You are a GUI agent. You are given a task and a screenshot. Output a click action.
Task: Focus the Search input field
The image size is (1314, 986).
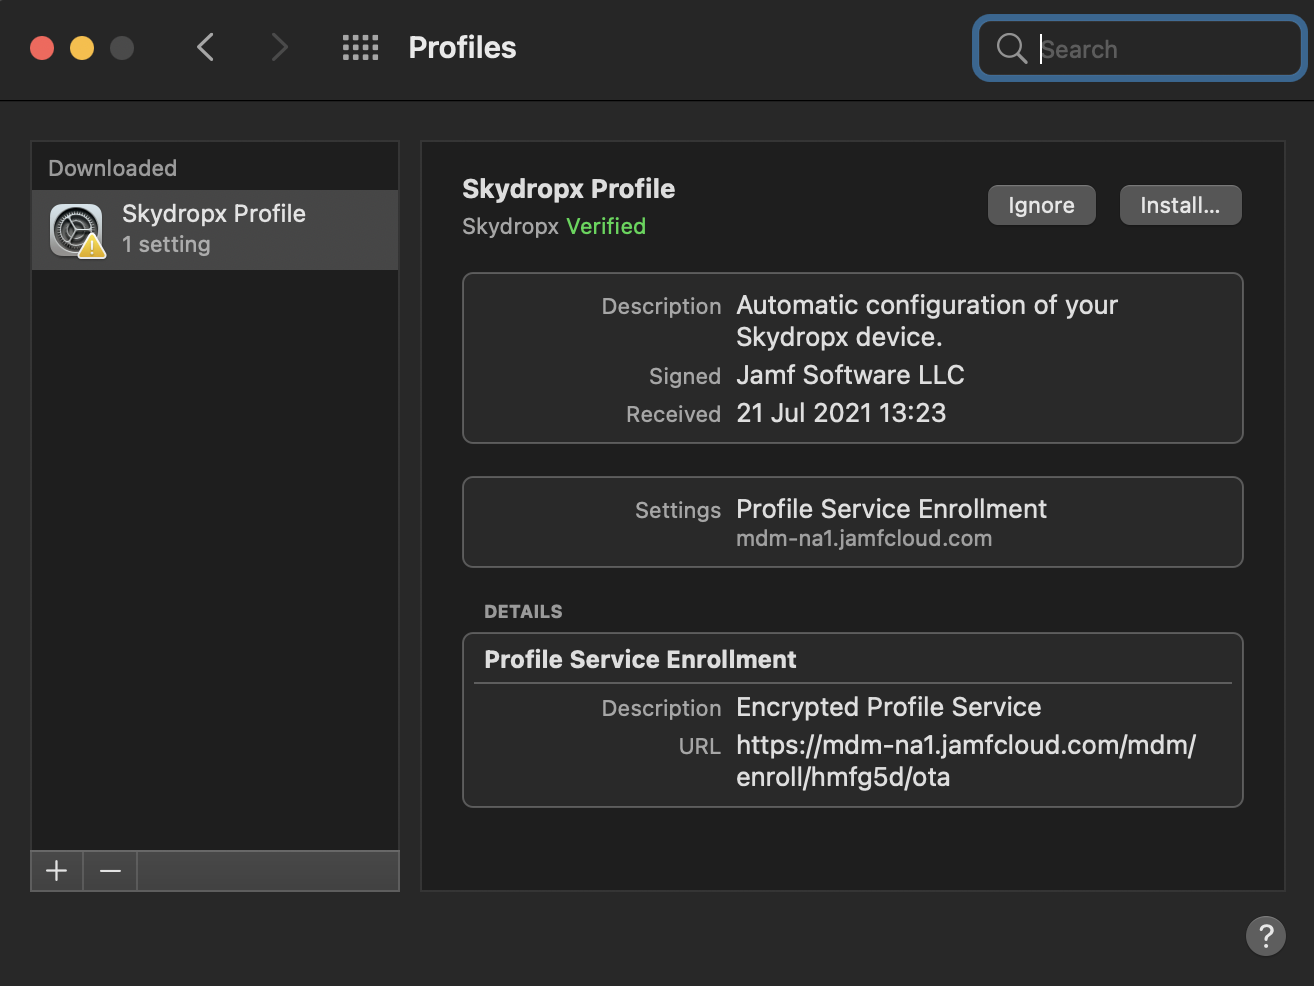pyautogui.click(x=1140, y=48)
